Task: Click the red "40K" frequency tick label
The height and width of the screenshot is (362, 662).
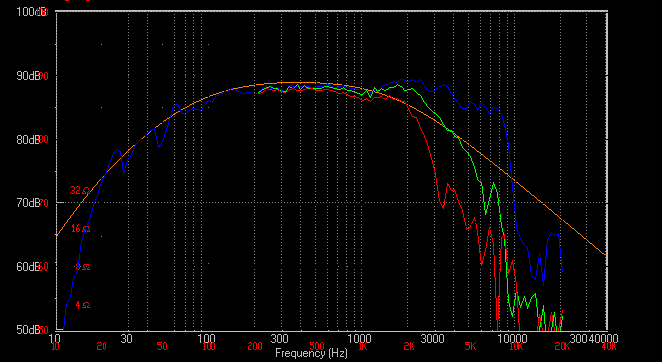Action: coord(609,347)
